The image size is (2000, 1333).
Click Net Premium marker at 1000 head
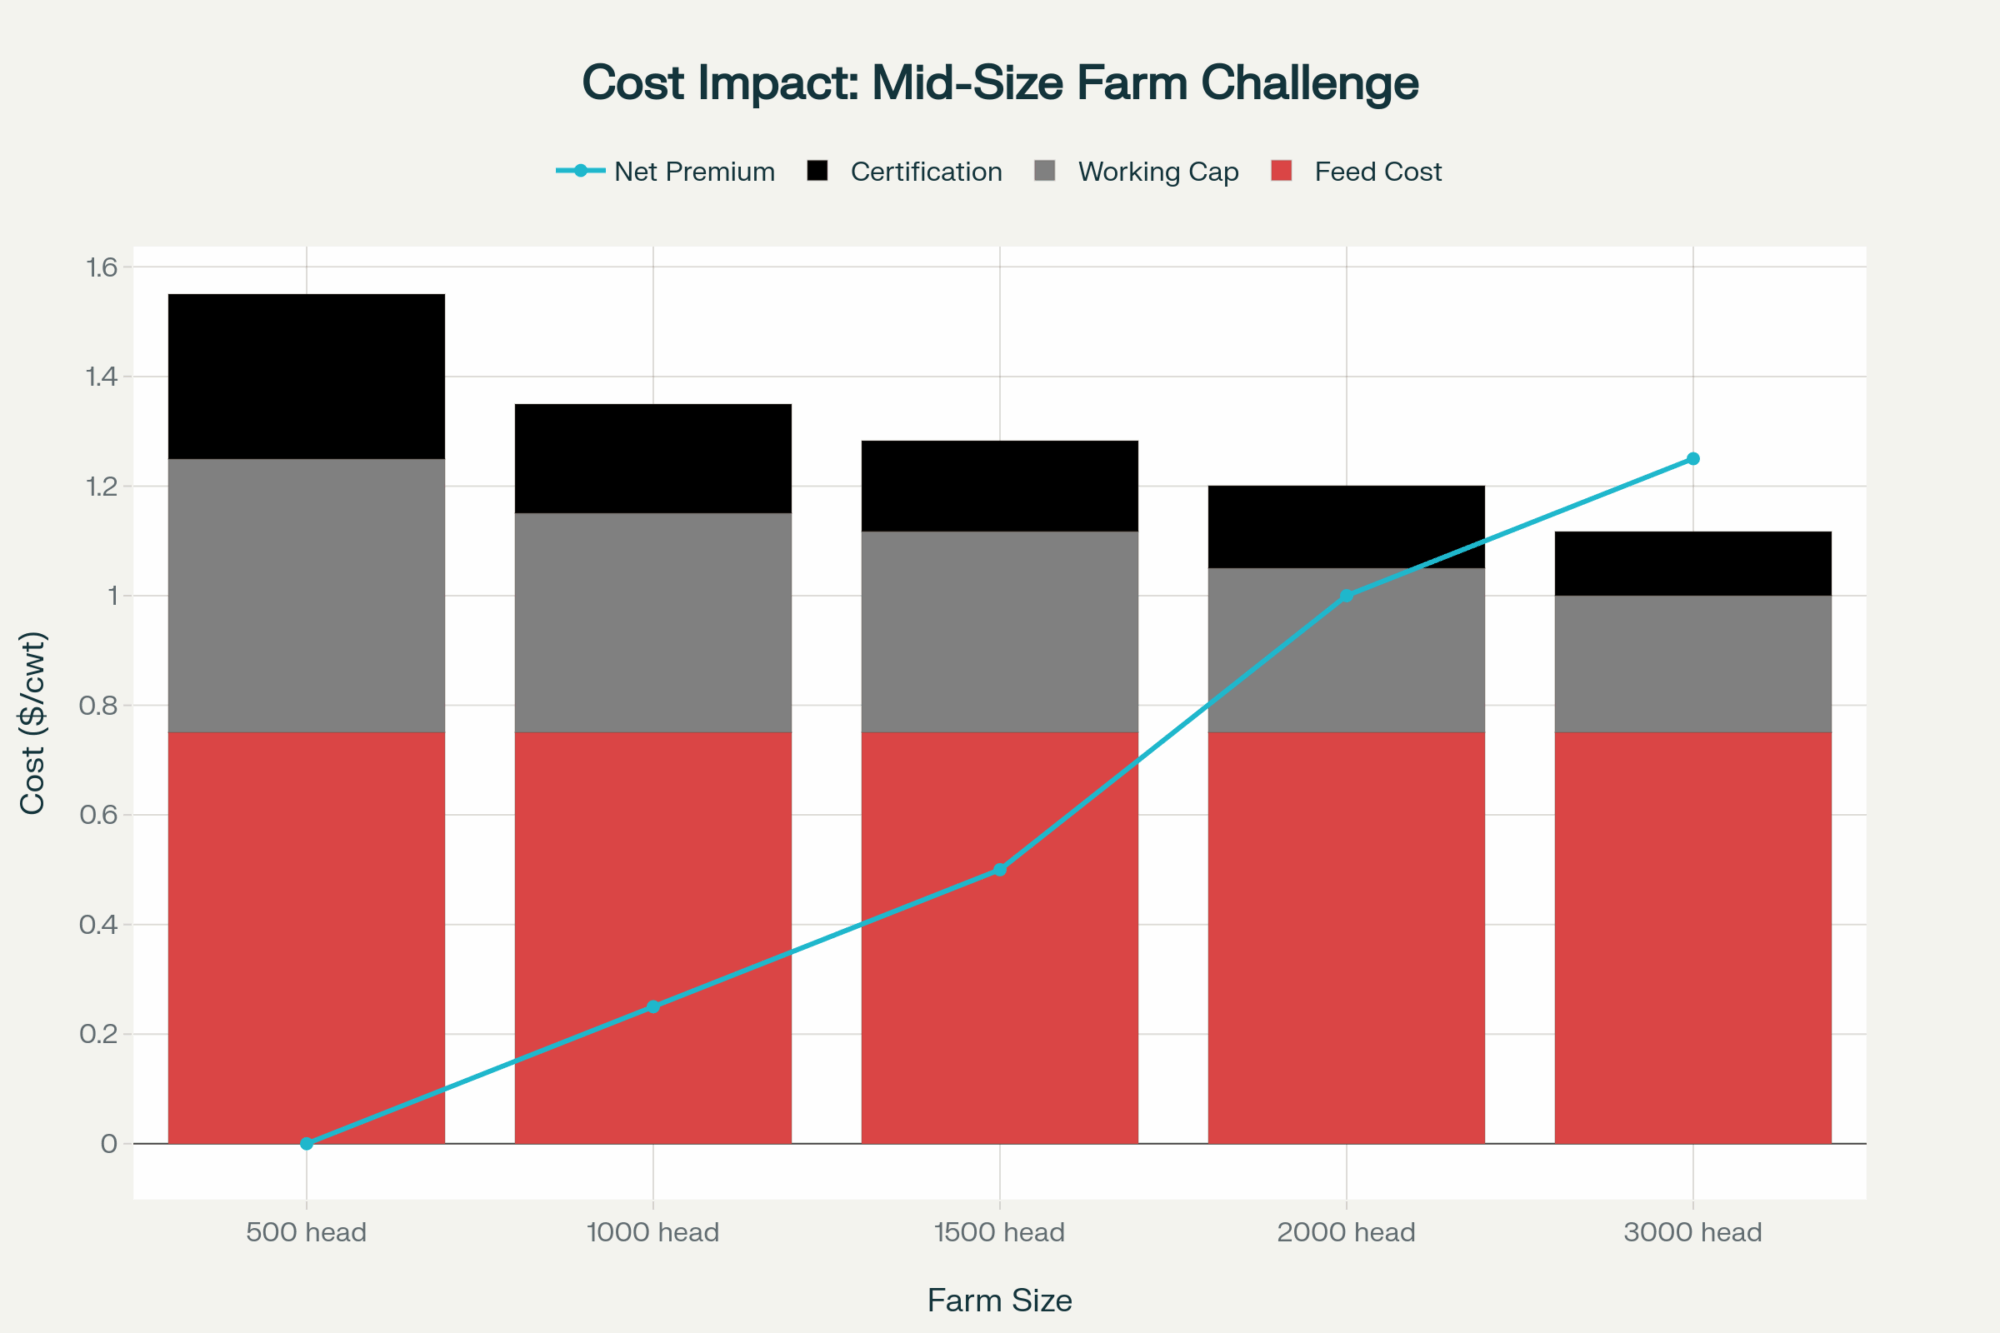coord(653,1007)
